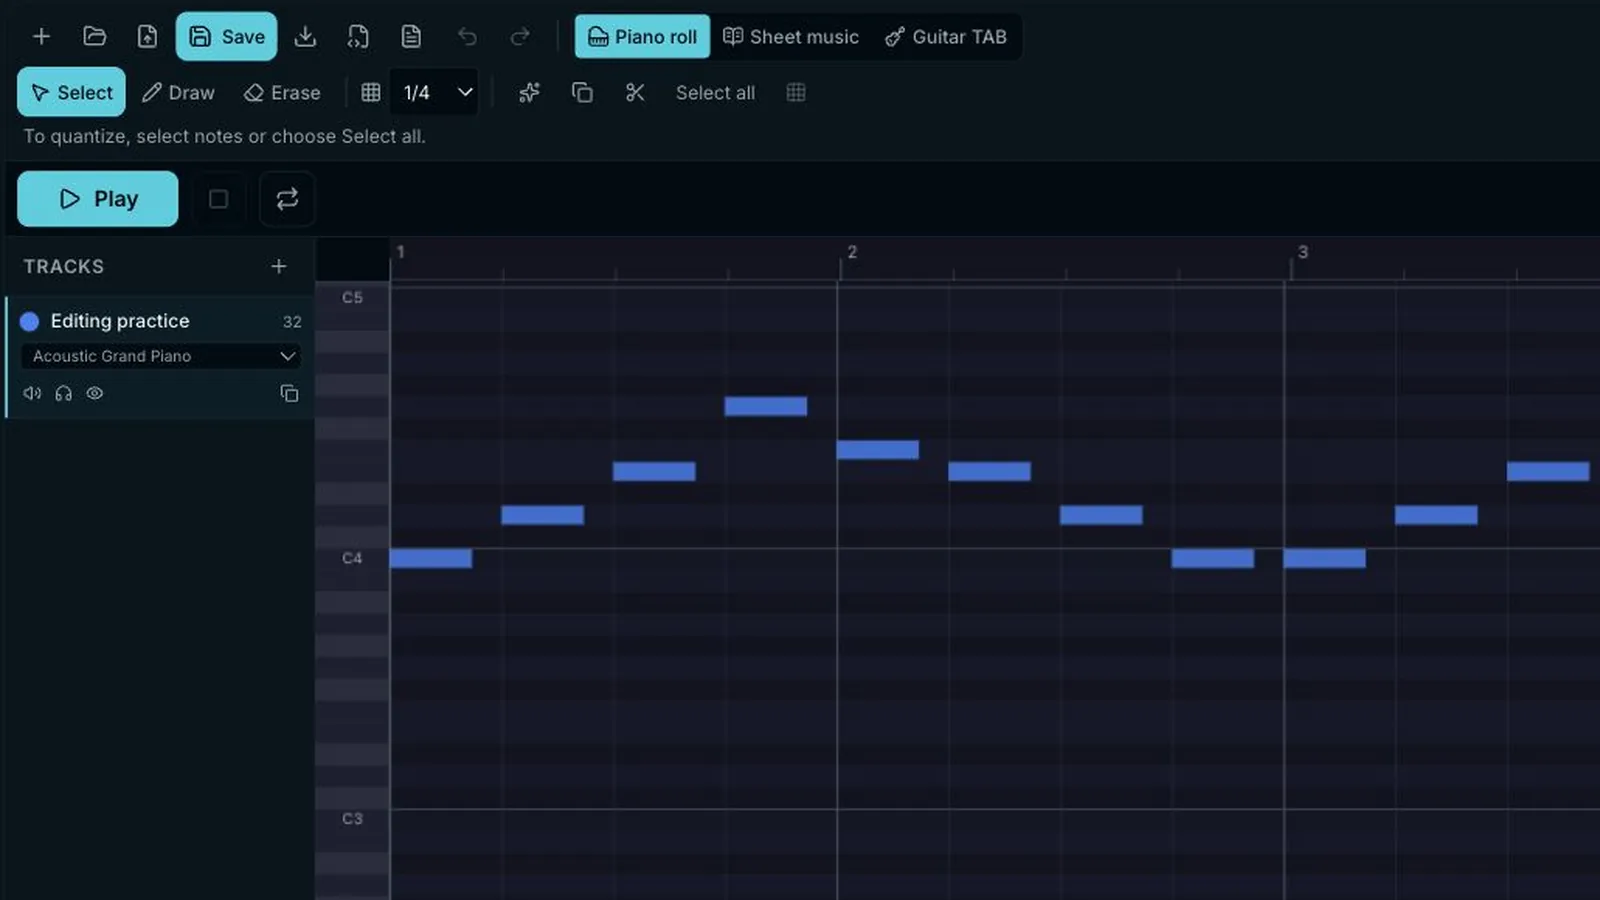
Task: Click the blue track color dot
Action: click(x=30, y=321)
